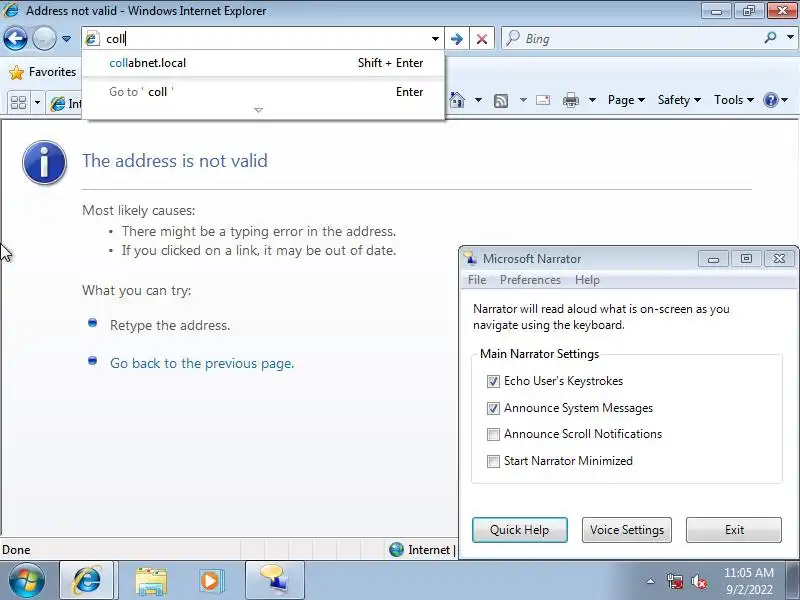Screen dimensions: 800x600
Task: Select the partially hidden browser tab
Action: tap(65, 104)
